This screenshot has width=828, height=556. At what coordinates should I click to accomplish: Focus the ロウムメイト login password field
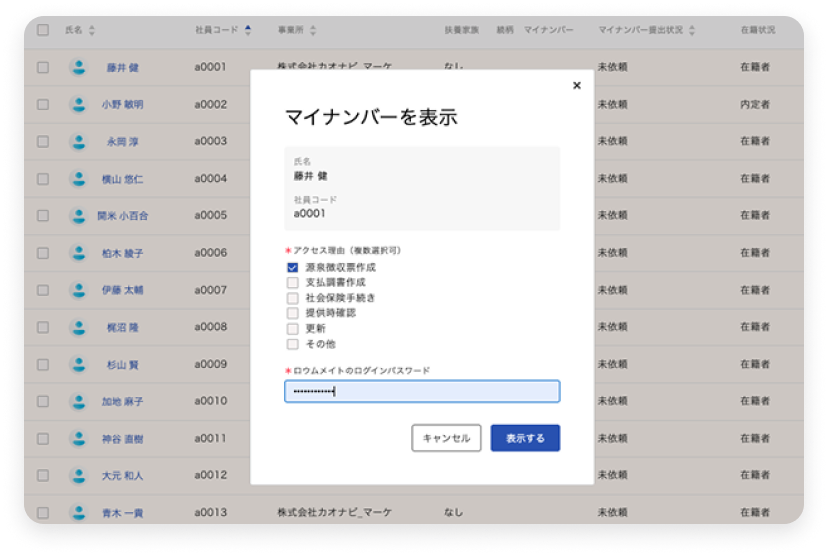coord(422,391)
